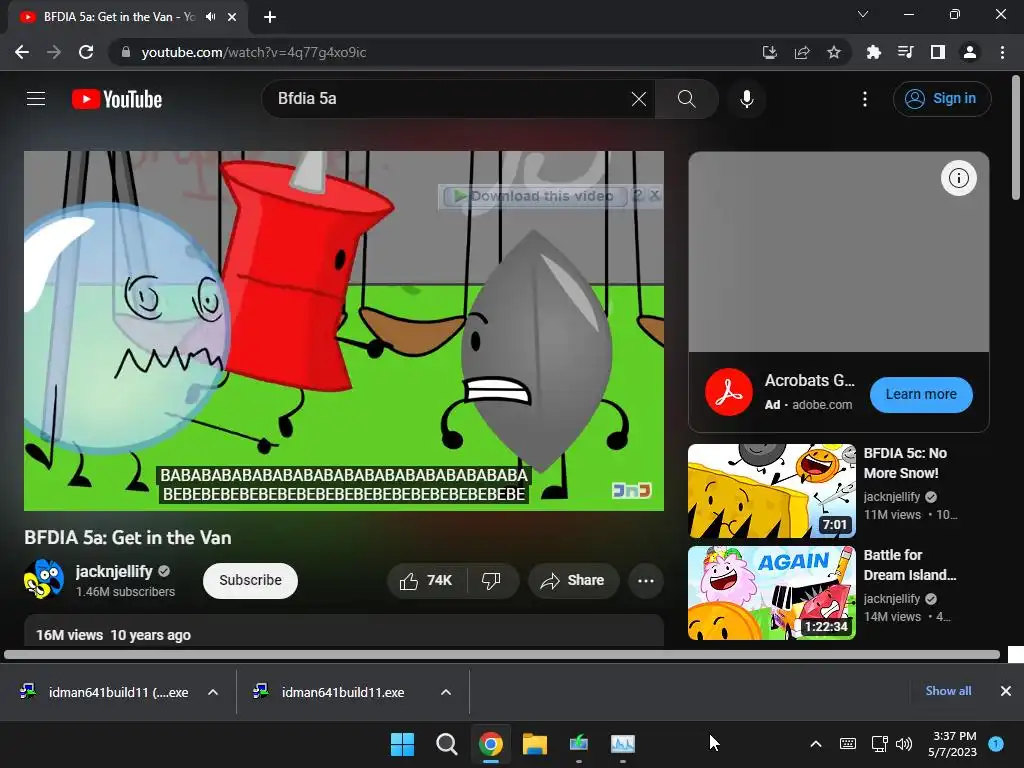
Task: Expand options for idman641build11.exe download
Action: (446, 692)
